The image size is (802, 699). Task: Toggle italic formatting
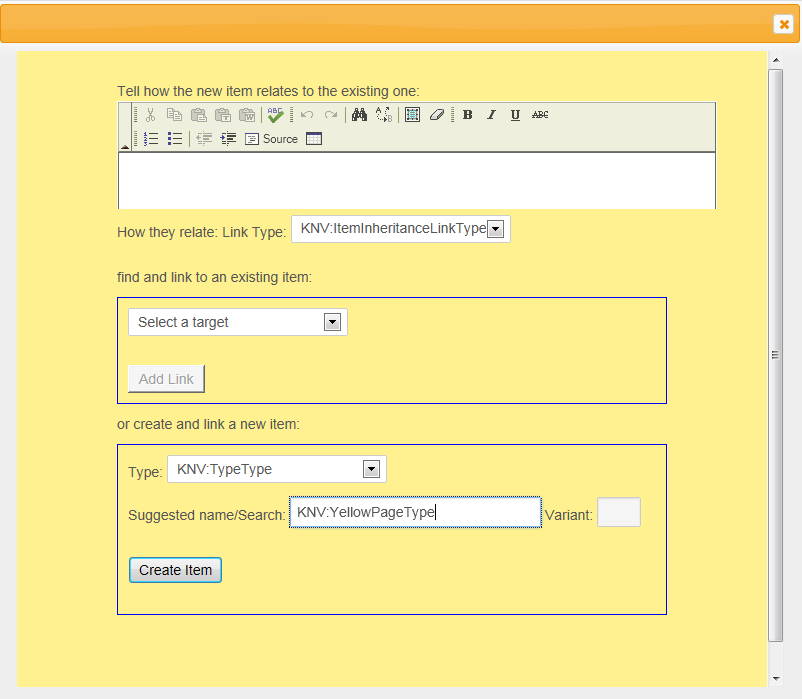[492, 115]
